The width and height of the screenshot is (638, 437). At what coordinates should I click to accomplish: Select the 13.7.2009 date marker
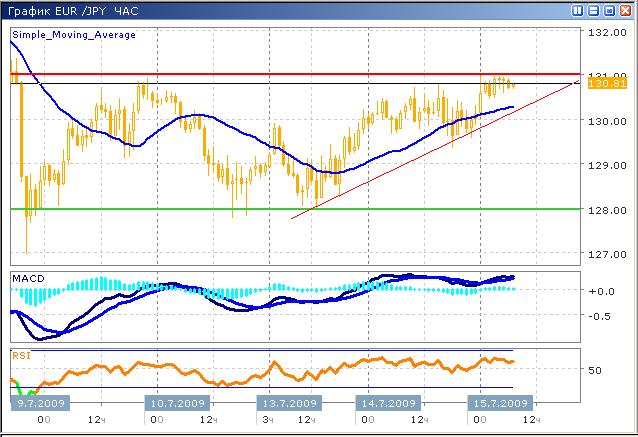(x=289, y=403)
